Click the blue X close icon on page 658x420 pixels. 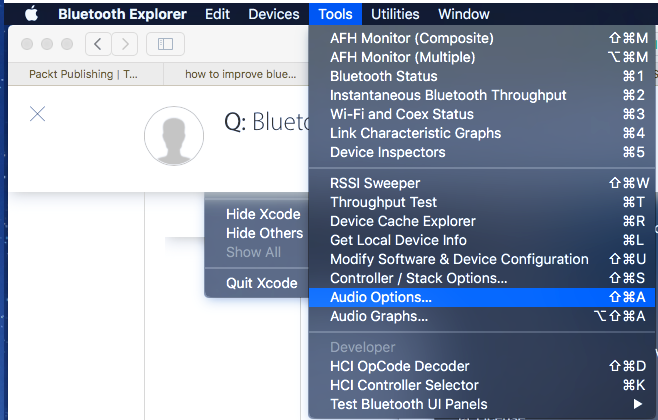click(x=37, y=114)
